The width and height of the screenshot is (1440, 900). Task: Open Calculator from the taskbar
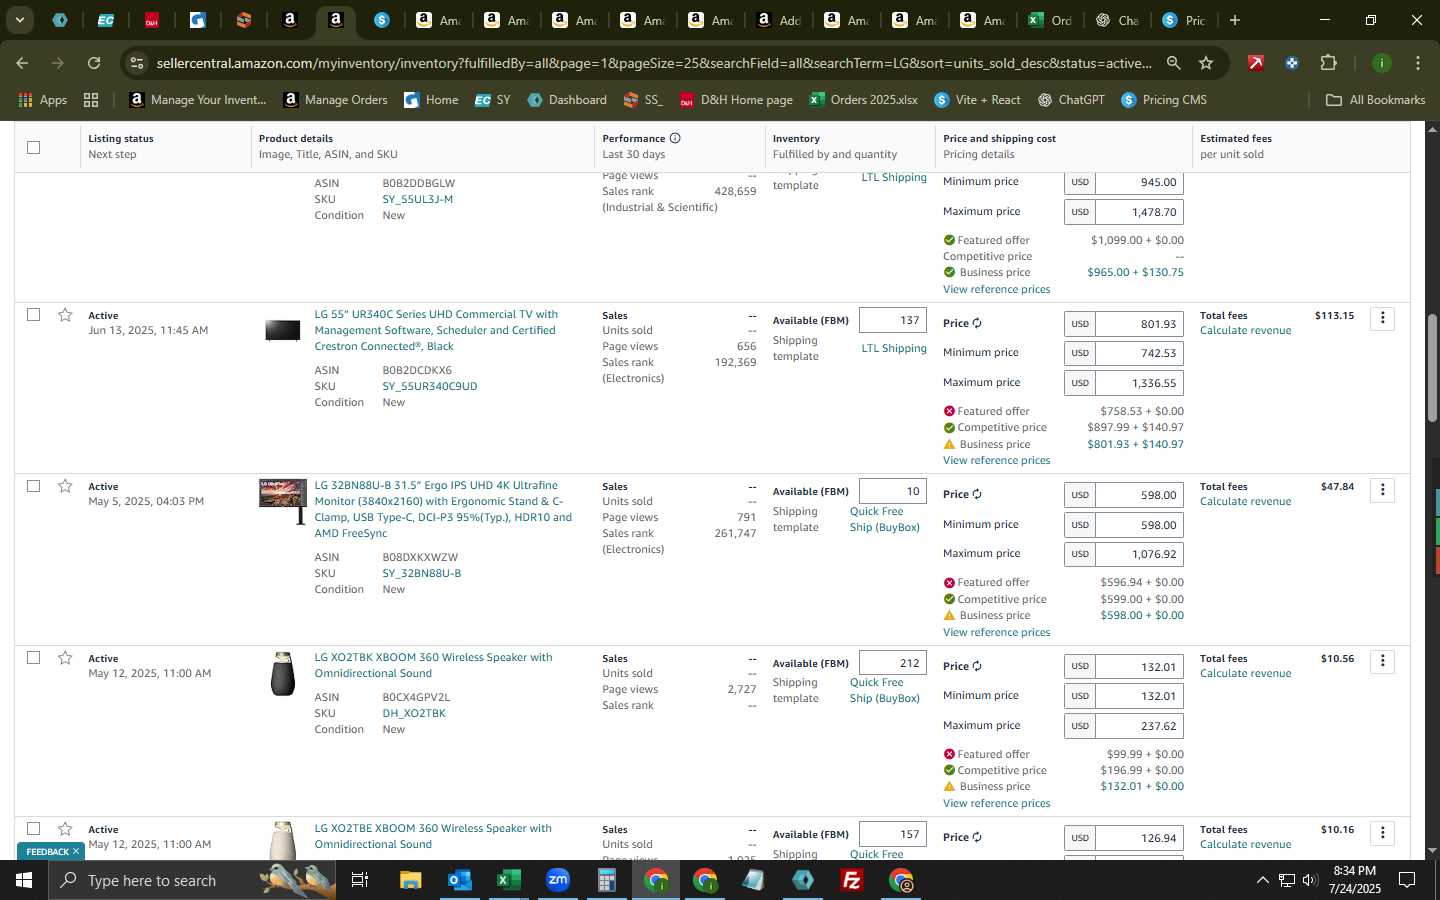click(x=606, y=880)
